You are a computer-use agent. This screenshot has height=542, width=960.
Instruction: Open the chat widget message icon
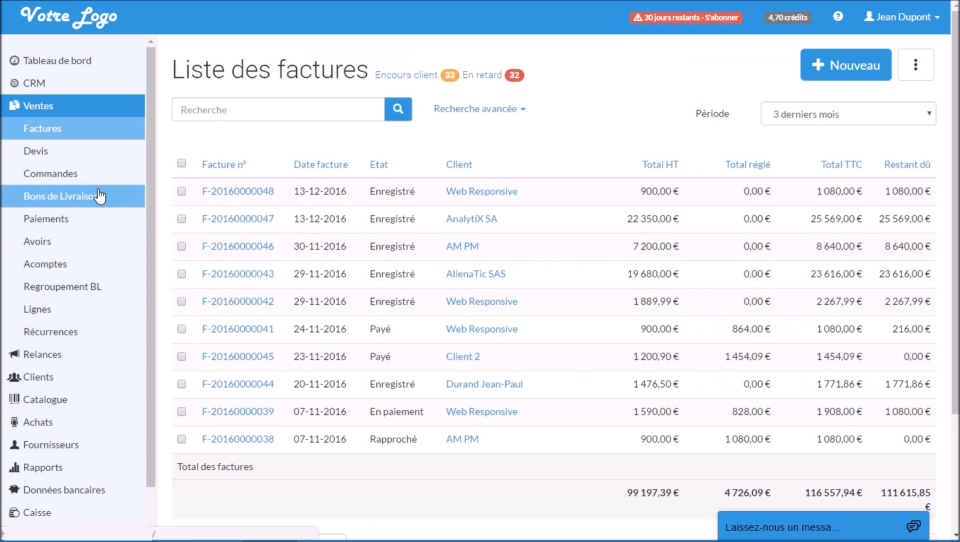(x=913, y=526)
